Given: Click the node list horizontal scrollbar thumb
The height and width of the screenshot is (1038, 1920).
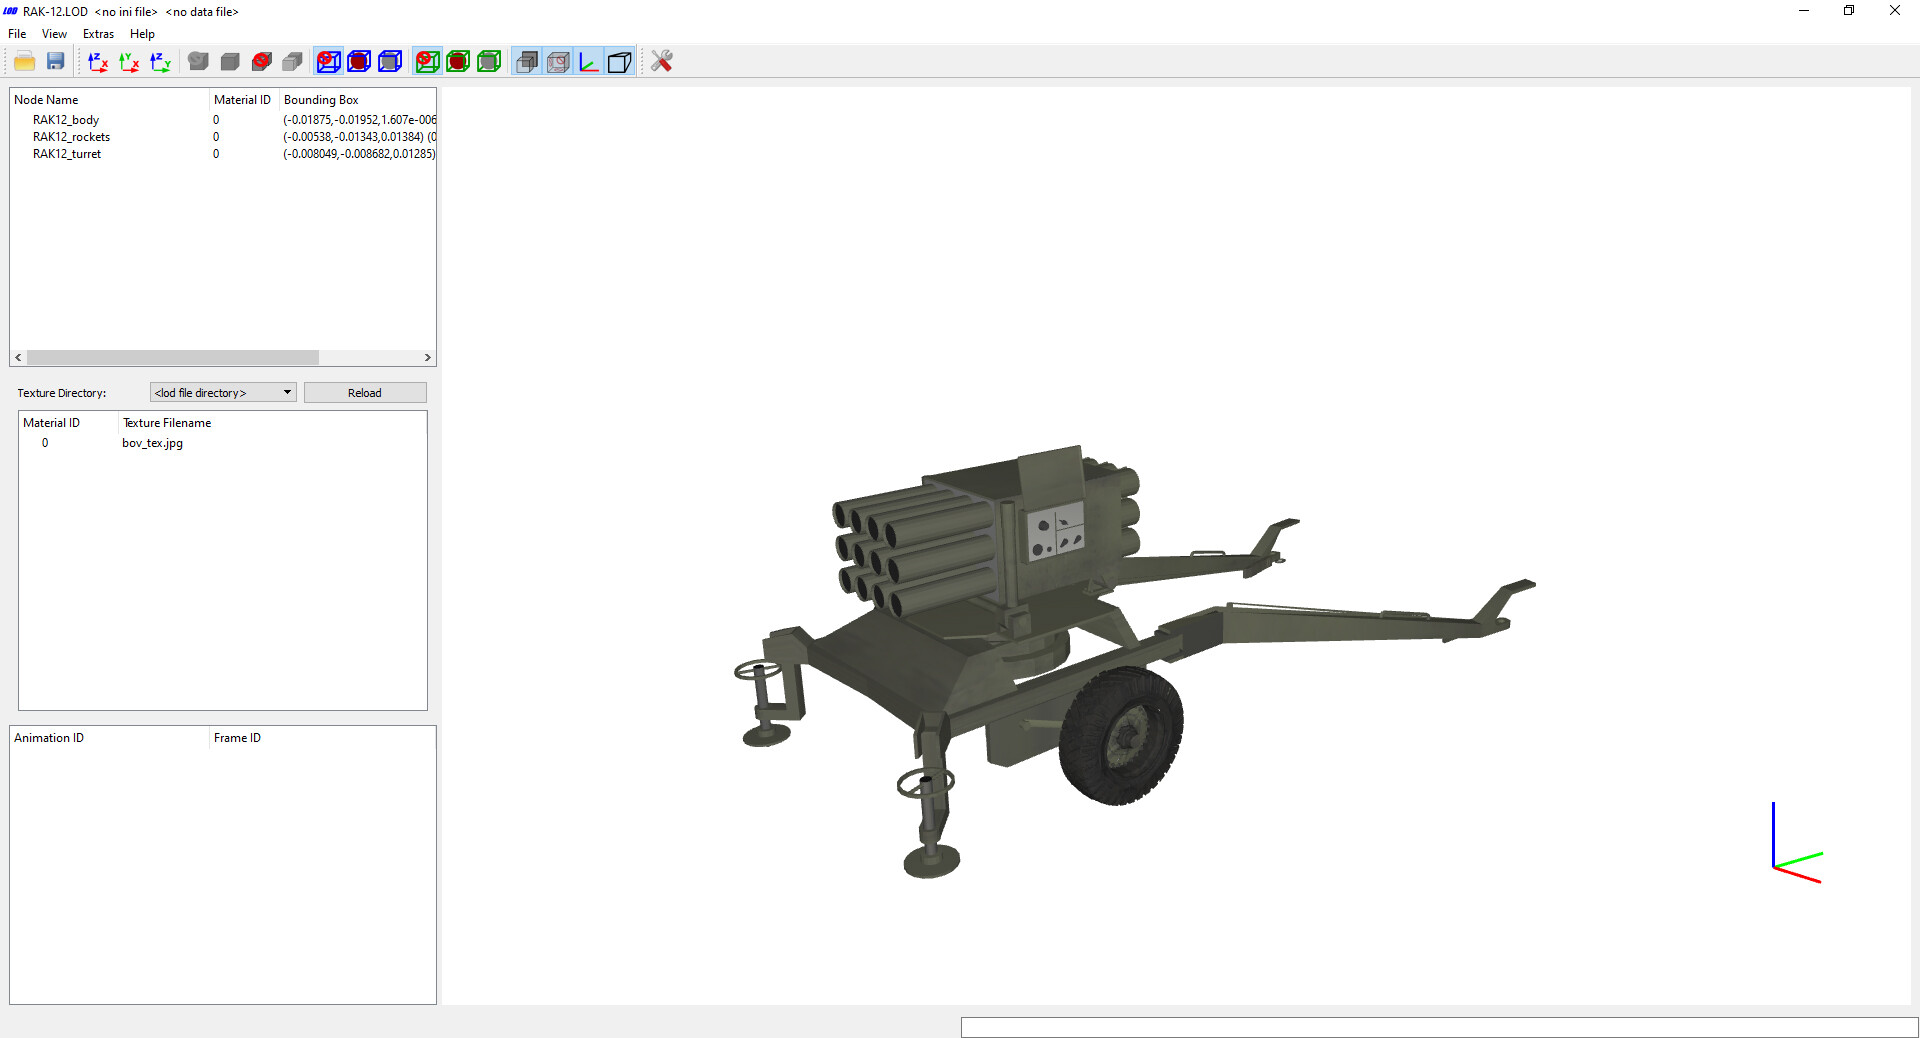Looking at the screenshot, I should [172, 358].
